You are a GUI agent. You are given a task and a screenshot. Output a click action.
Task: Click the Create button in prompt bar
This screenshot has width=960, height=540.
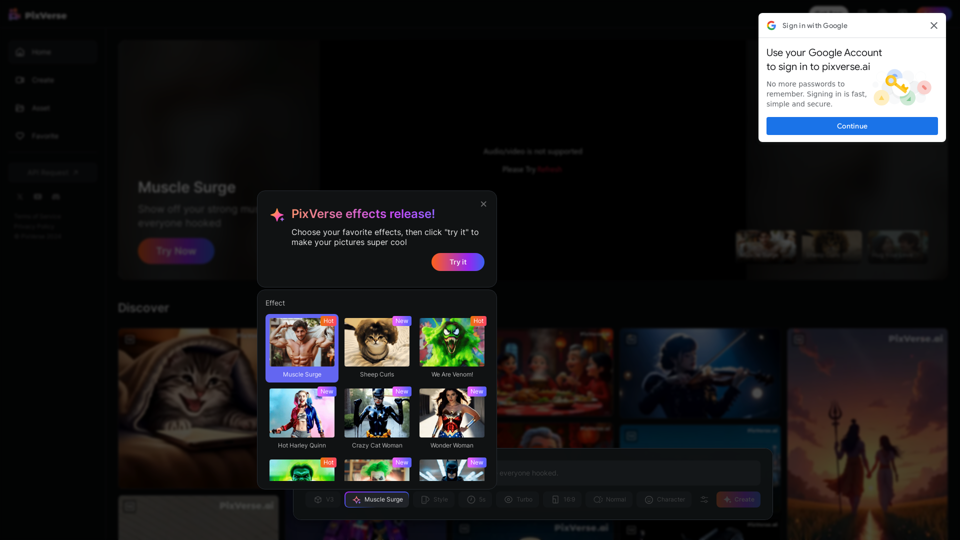click(x=738, y=500)
